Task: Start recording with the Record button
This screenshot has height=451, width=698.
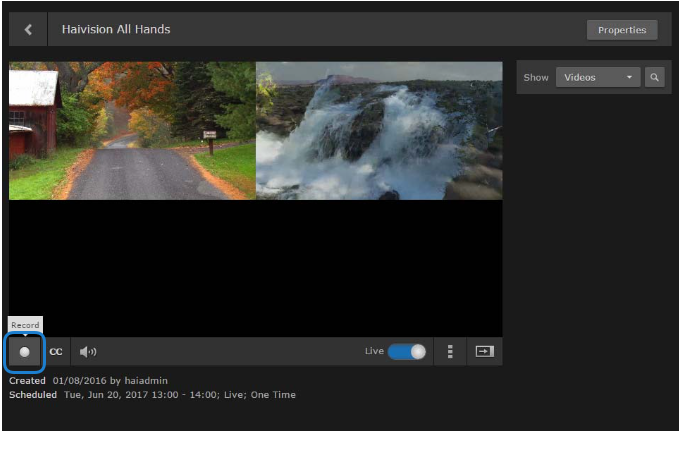Action: pos(25,352)
